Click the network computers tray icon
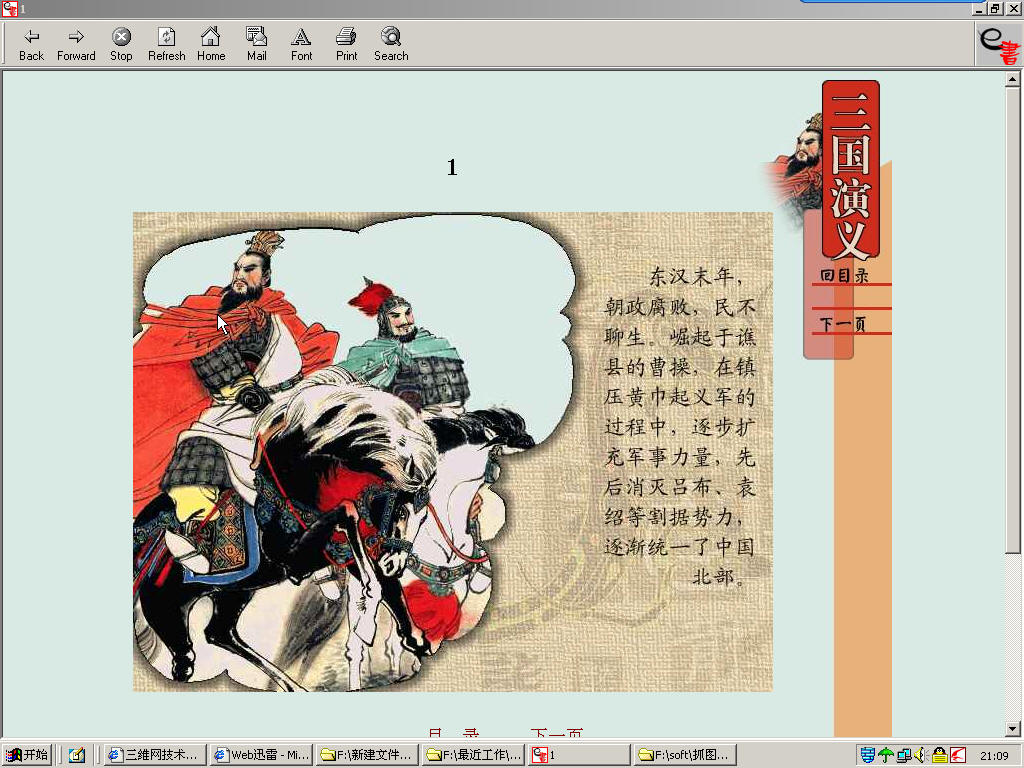This screenshot has height=768, width=1024. click(904, 755)
